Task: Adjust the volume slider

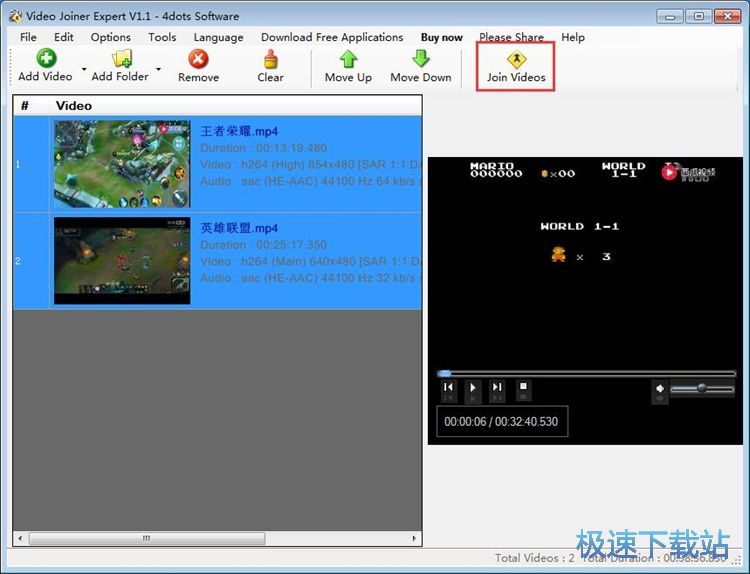Action: click(x=702, y=388)
